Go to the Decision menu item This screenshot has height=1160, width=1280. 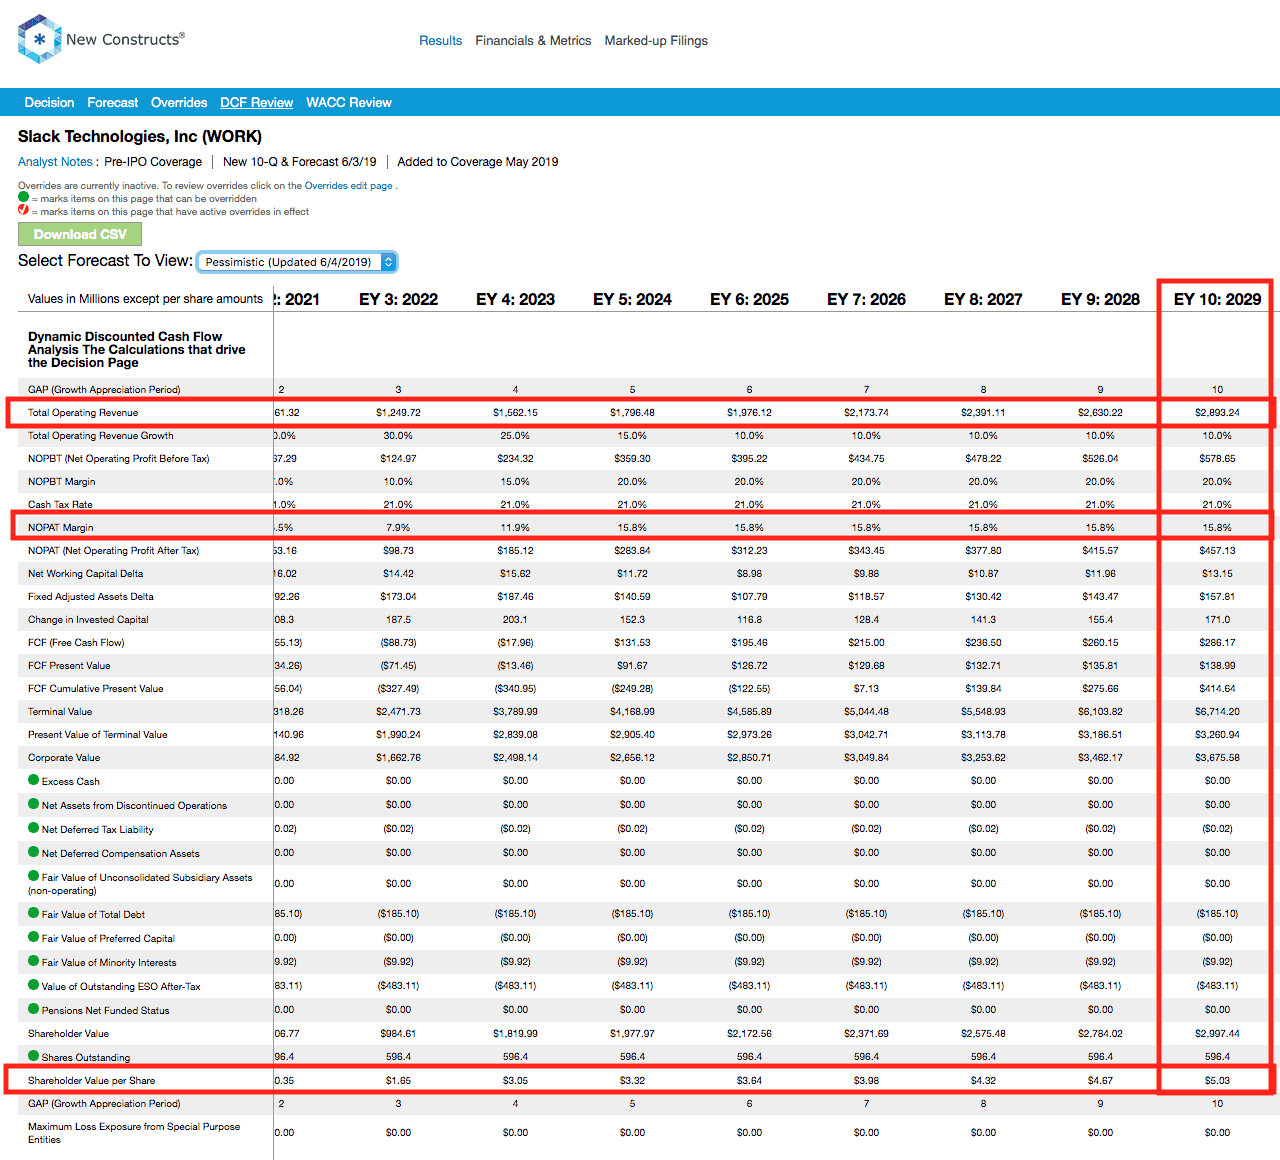[49, 103]
